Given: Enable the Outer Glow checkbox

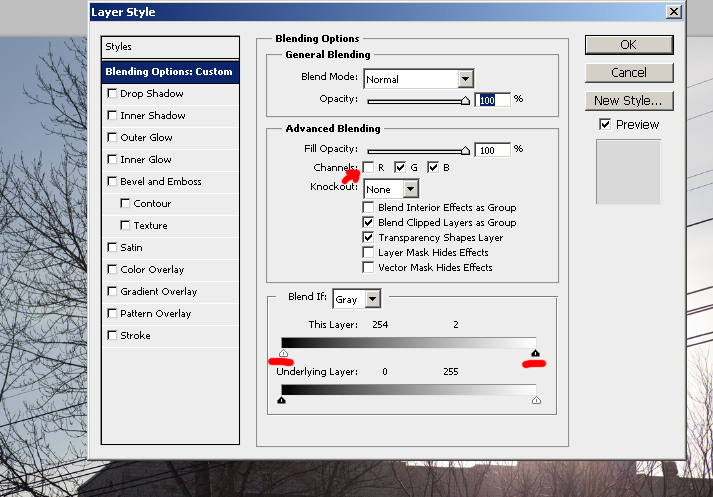Looking at the screenshot, I should point(112,137).
